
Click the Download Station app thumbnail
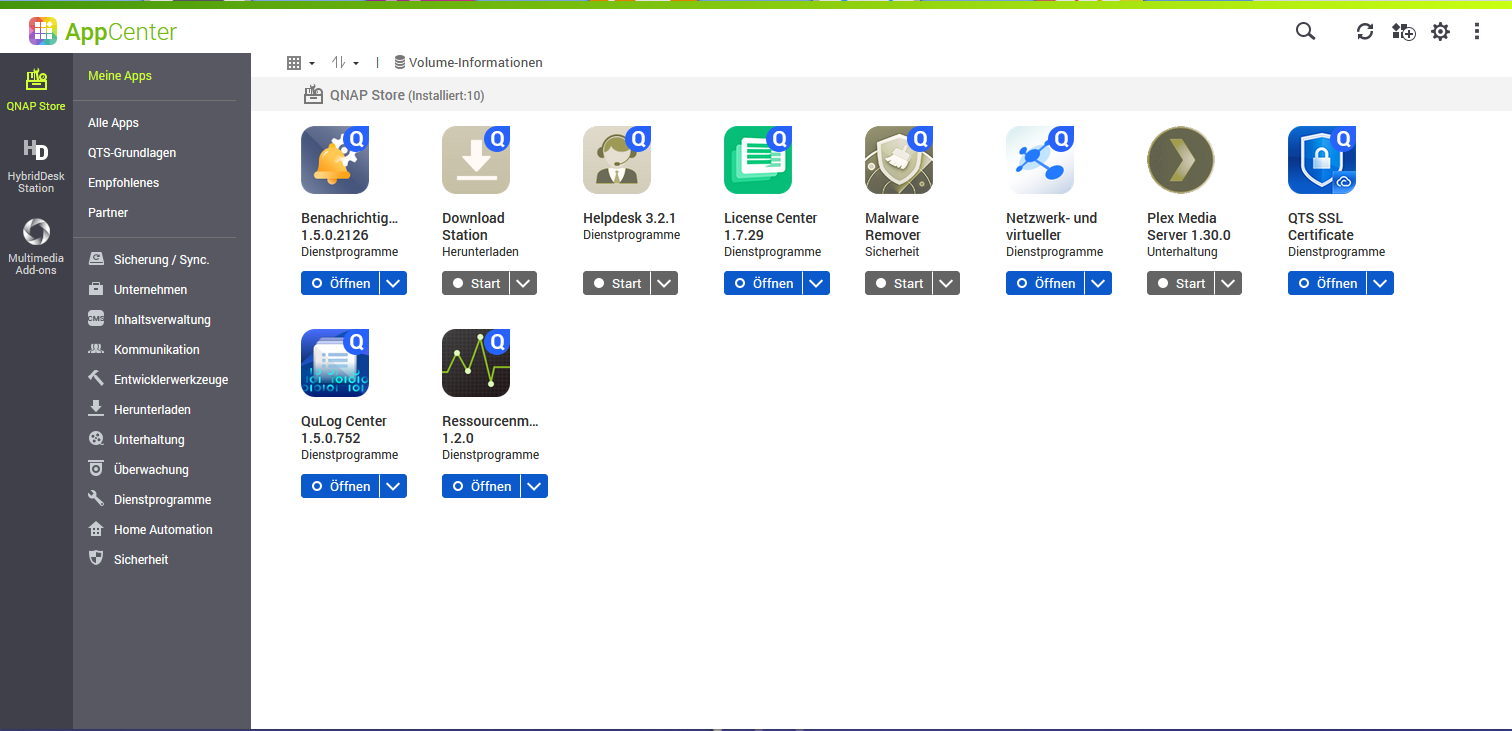point(476,160)
